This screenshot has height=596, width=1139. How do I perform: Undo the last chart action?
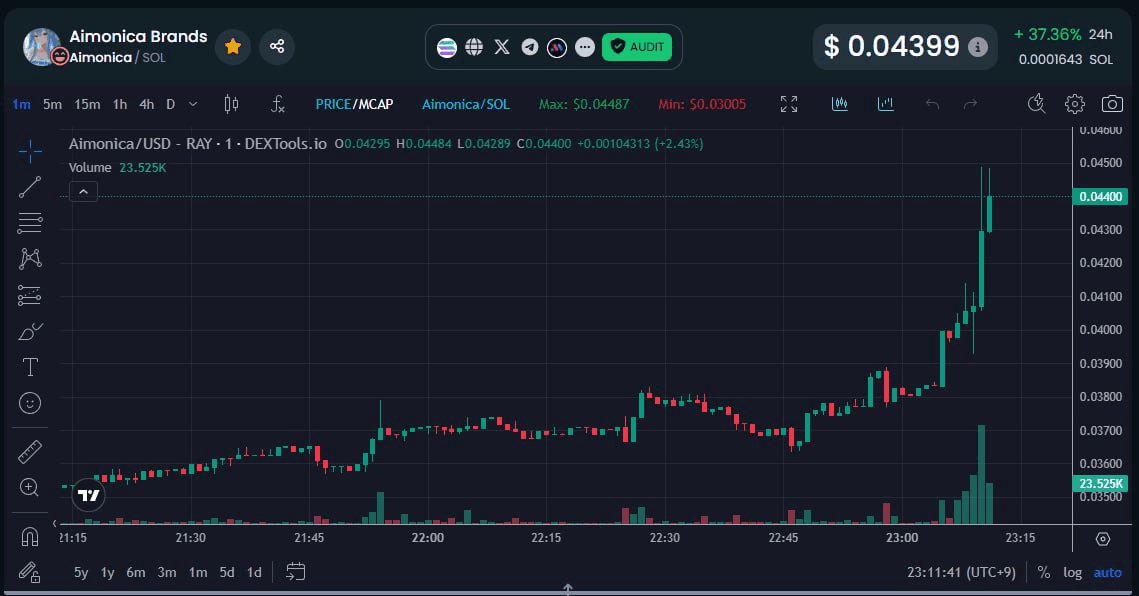932,104
